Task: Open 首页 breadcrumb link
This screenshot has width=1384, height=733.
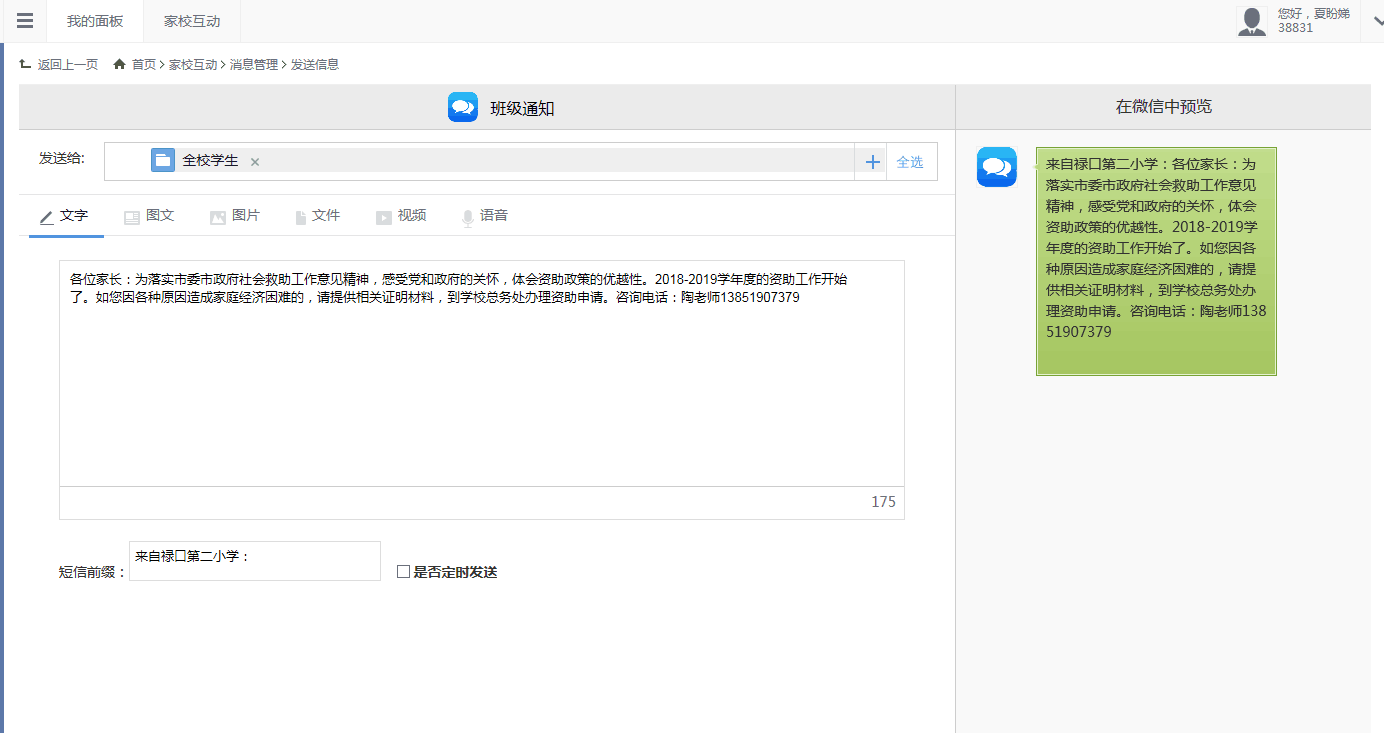Action: tap(144, 64)
